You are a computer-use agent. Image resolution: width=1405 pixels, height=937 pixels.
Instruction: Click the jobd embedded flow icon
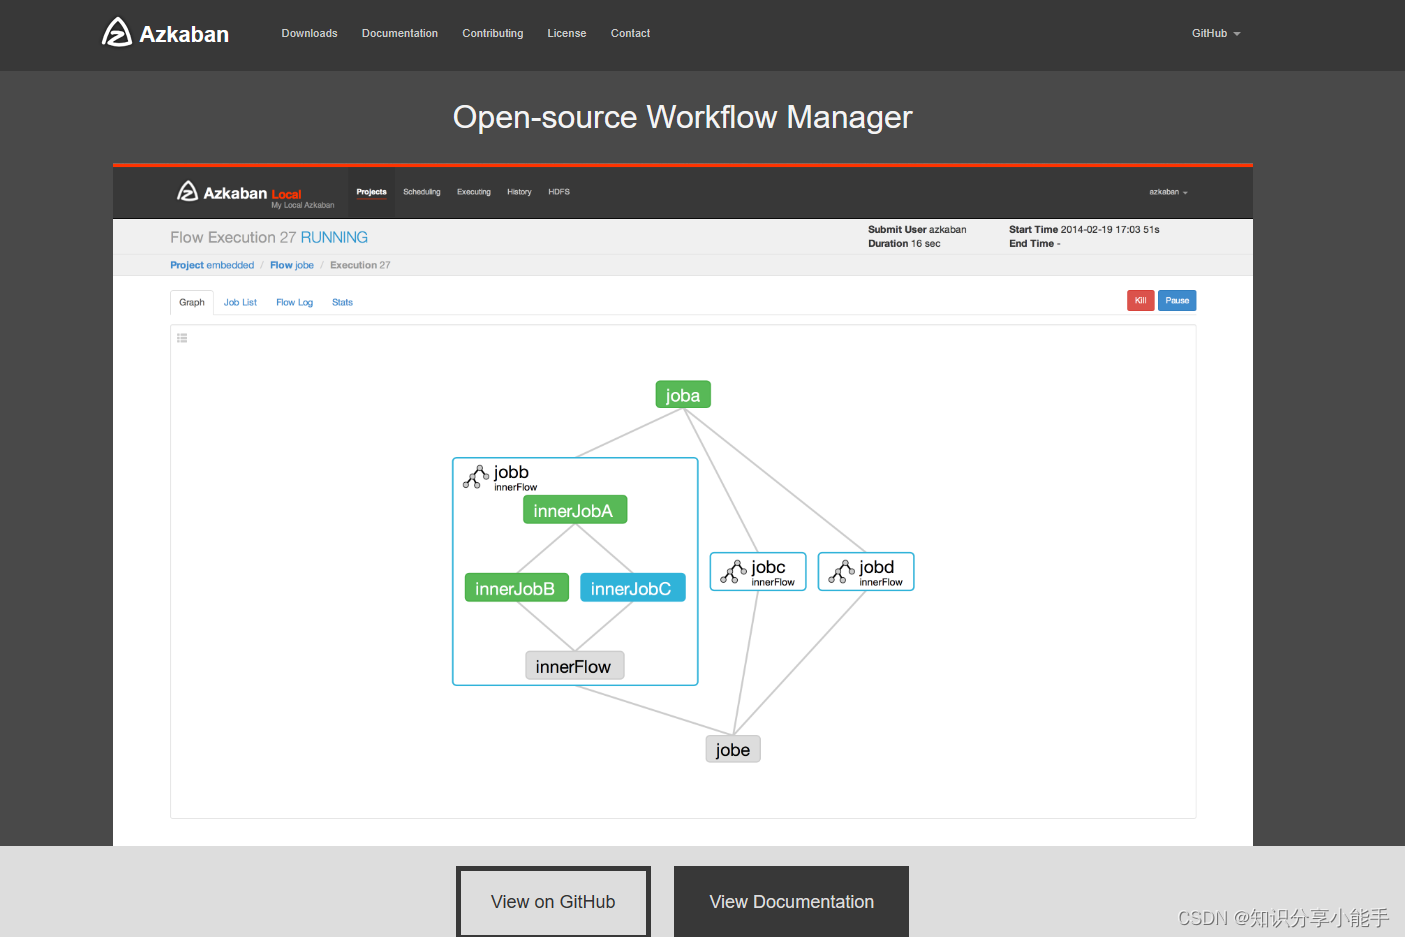tap(842, 572)
